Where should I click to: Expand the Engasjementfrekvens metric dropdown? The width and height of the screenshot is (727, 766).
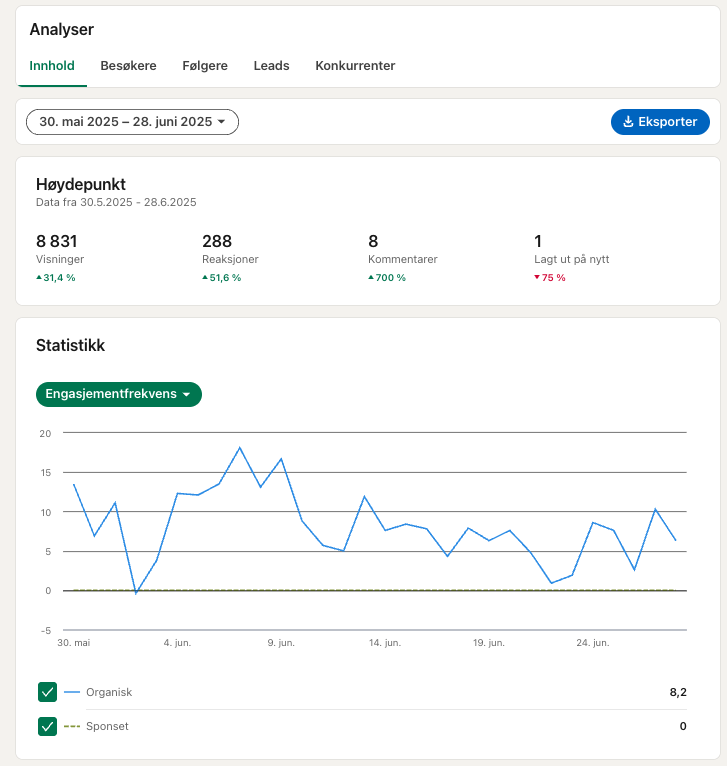click(119, 394)
